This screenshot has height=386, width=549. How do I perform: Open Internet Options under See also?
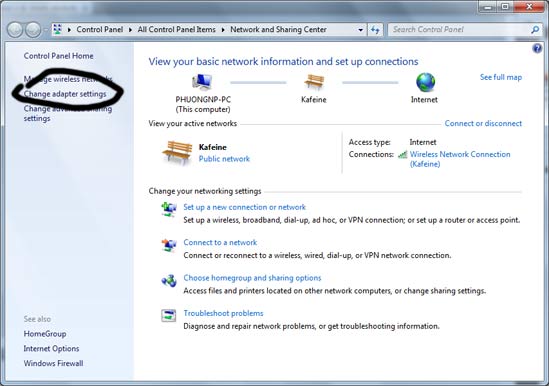tap(51, 349)
